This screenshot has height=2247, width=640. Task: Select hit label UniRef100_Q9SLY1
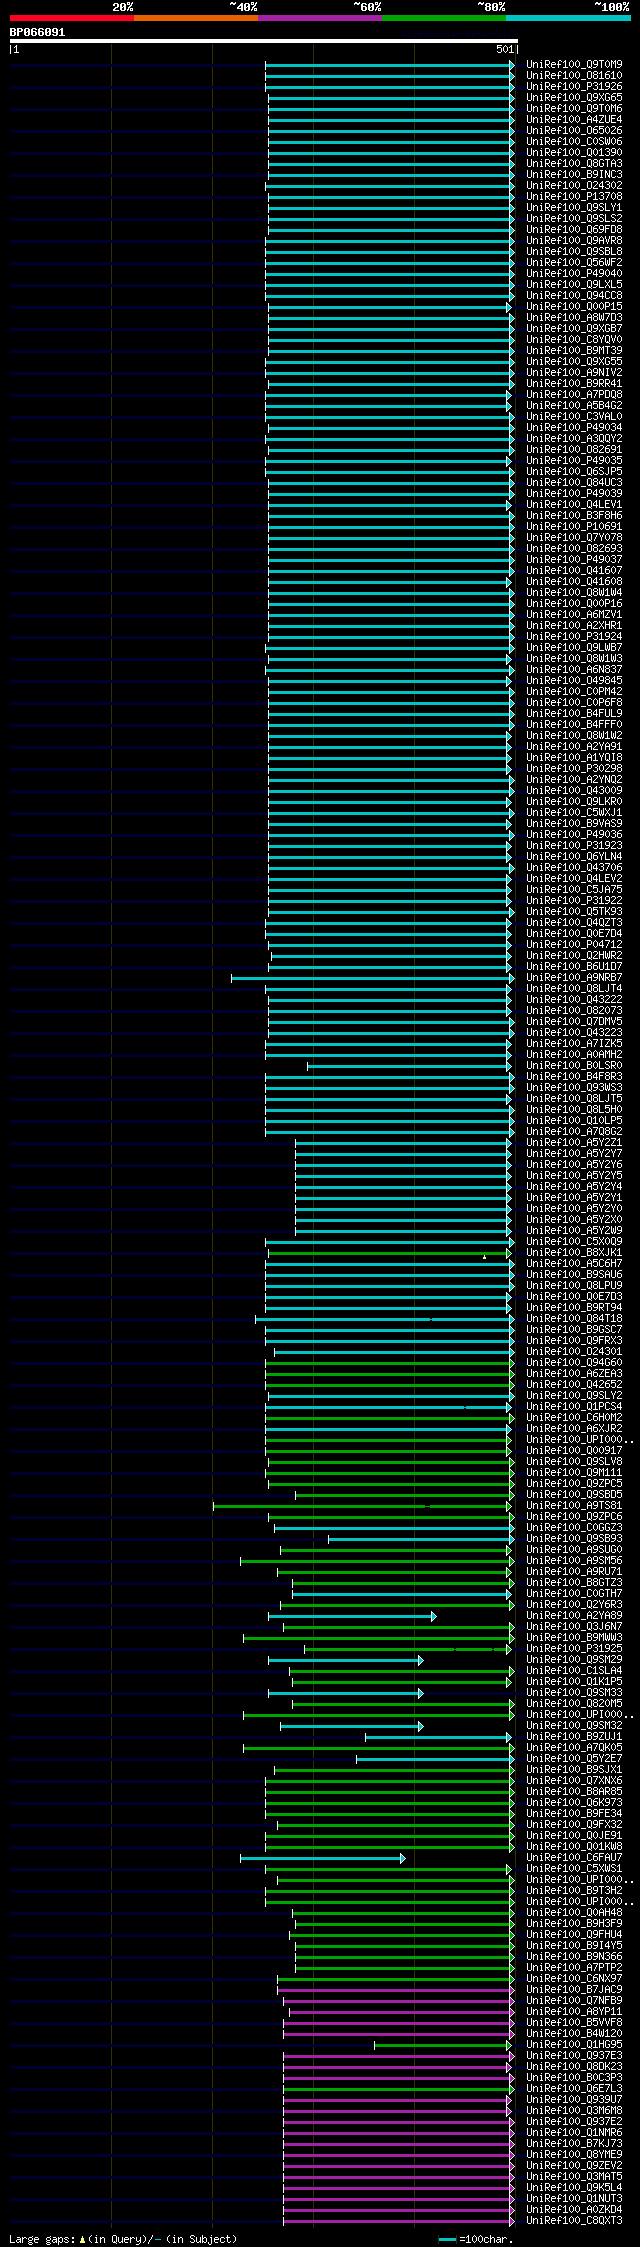point(574,207)
